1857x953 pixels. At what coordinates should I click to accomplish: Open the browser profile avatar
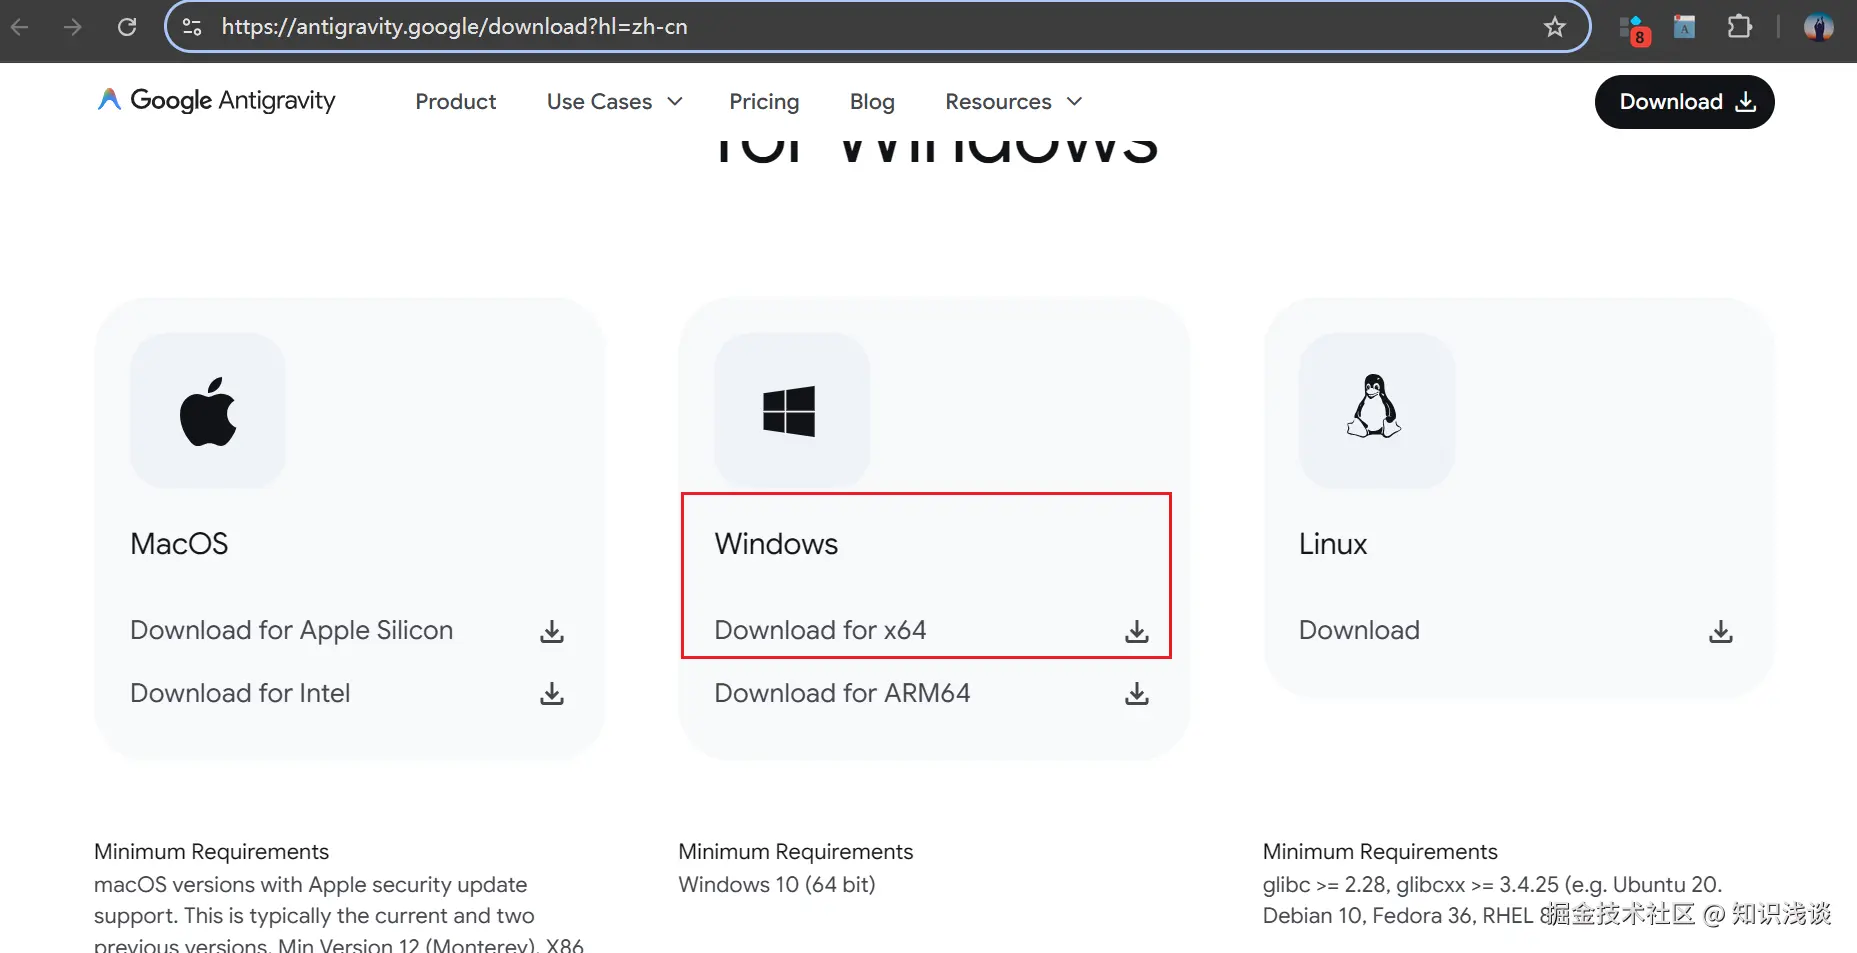pyautogui.click(x=1818, y=27)
